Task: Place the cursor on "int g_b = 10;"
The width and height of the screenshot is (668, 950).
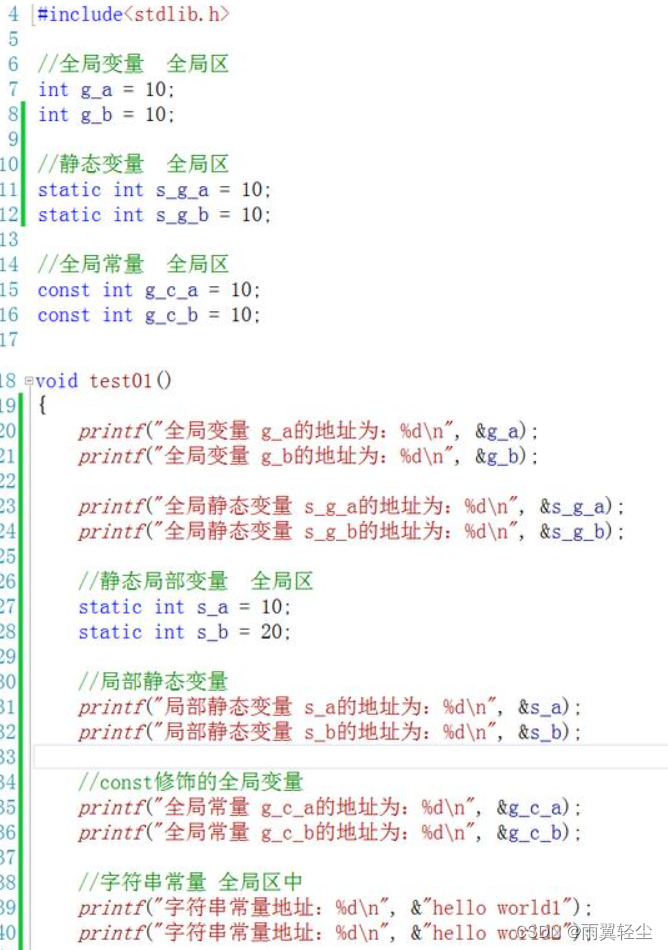Action: (x=106, y=115)
